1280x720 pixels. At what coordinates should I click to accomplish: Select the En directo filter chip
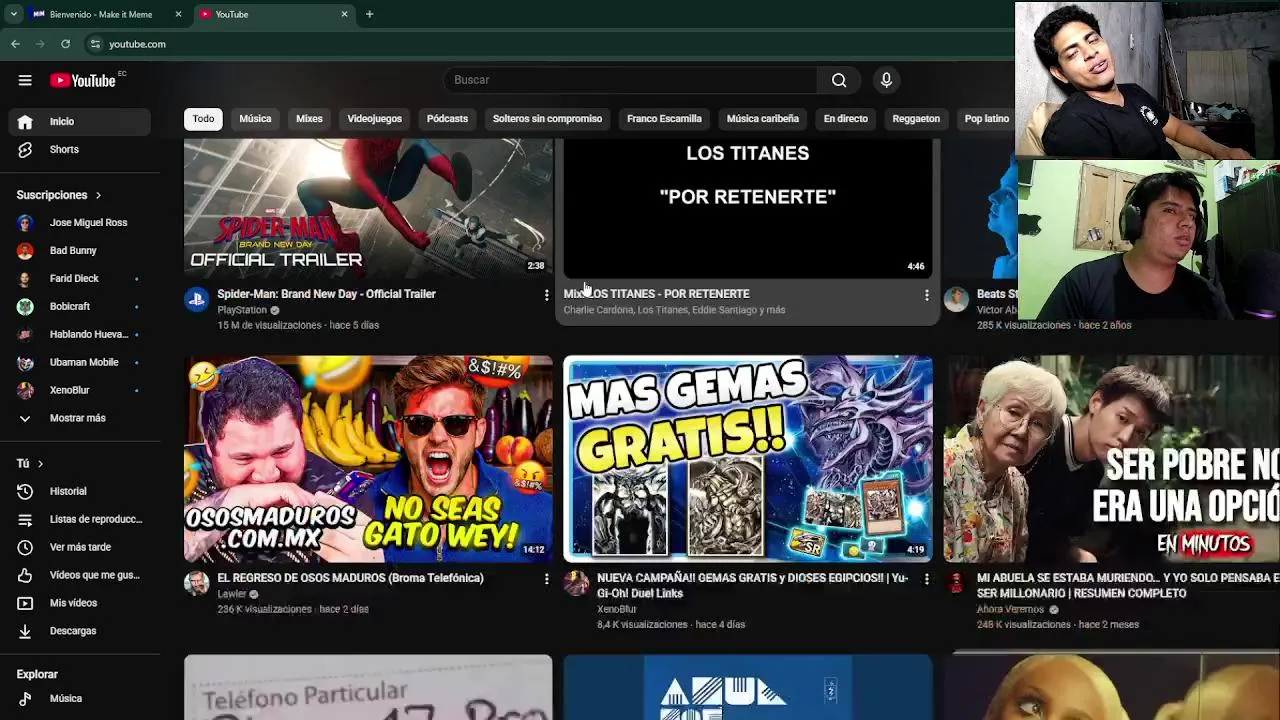(x=845, y=119)
